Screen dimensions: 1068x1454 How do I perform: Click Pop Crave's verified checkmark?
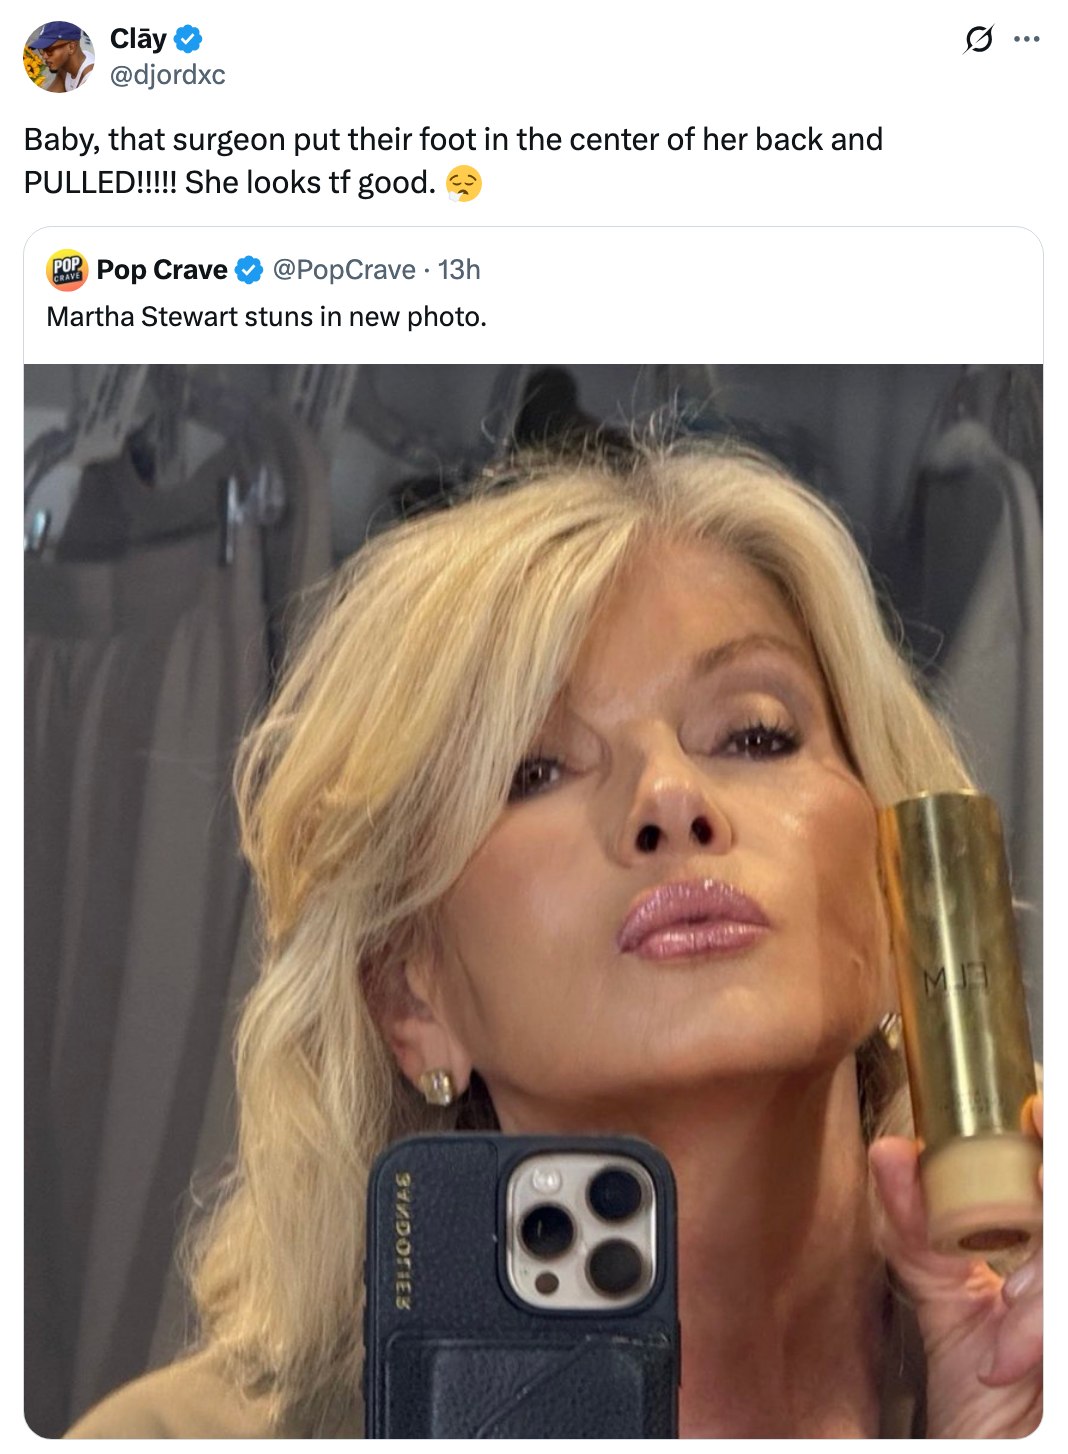click(x=248, y=269)
